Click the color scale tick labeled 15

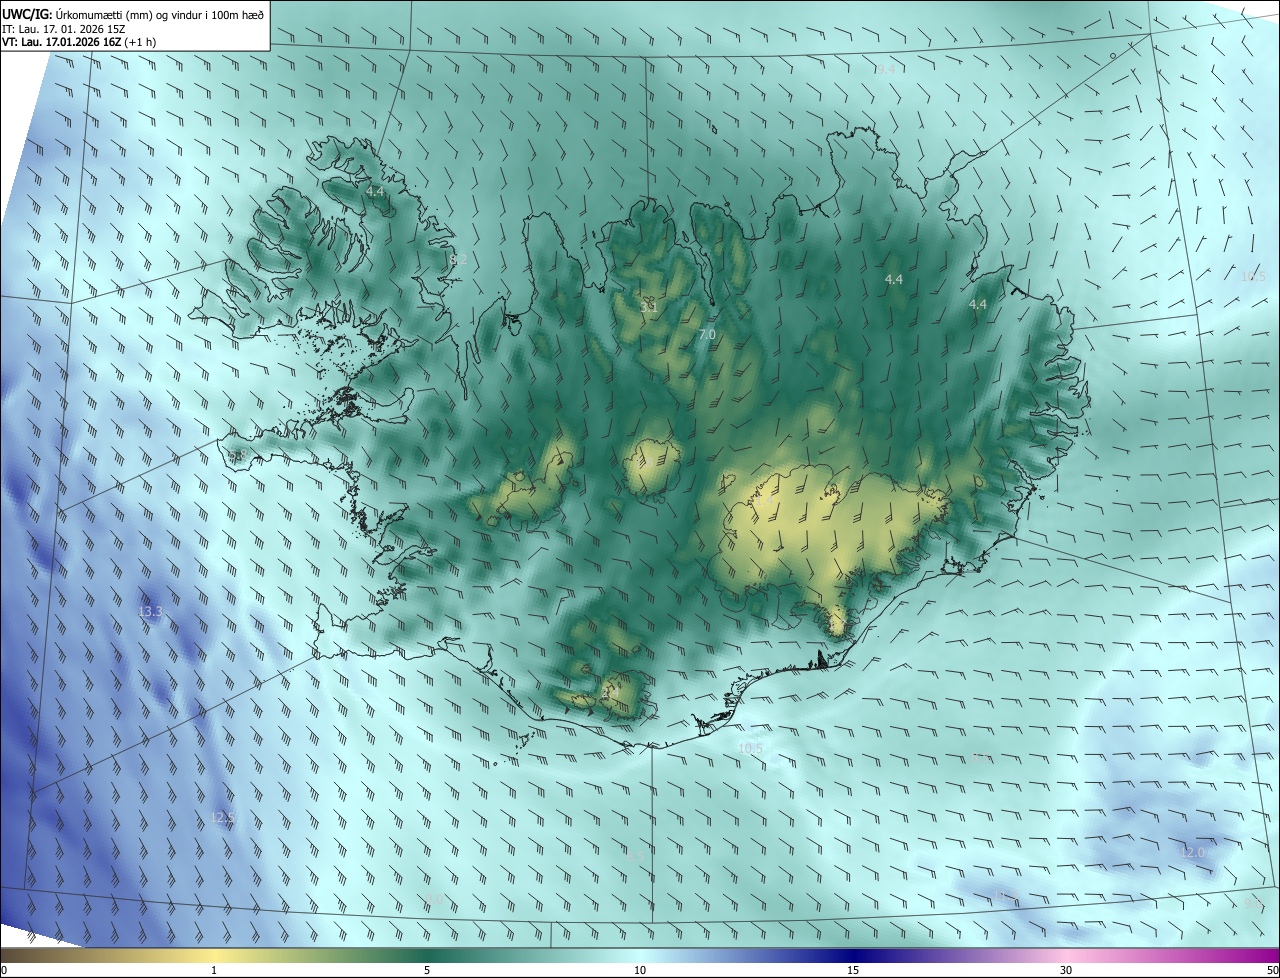pyautogui.click(x=853, y=970)
